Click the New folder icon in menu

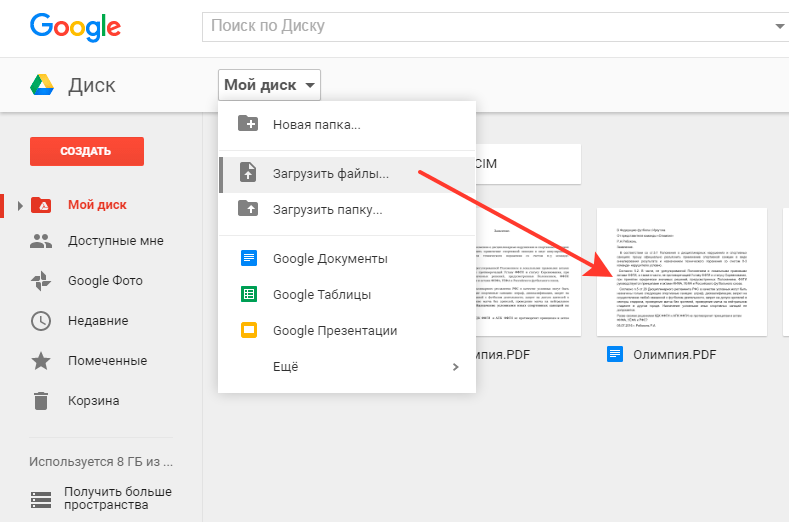coord(248,123)
